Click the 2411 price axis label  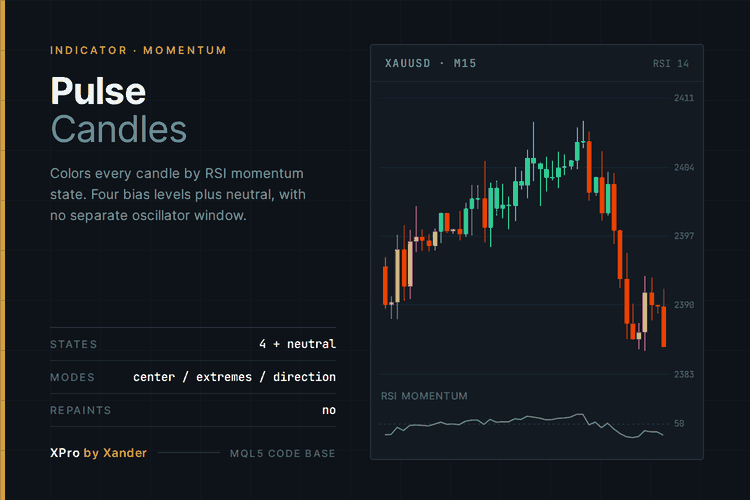coord(684,98)
